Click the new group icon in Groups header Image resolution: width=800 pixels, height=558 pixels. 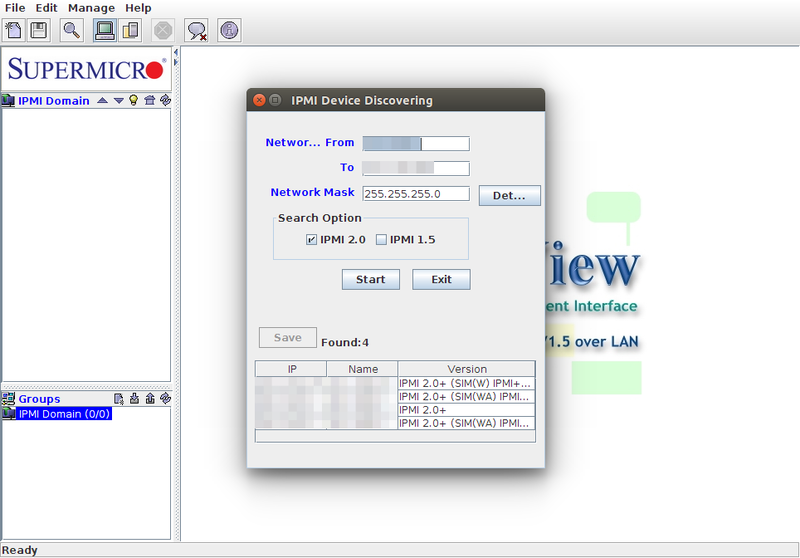click(118, 399)
